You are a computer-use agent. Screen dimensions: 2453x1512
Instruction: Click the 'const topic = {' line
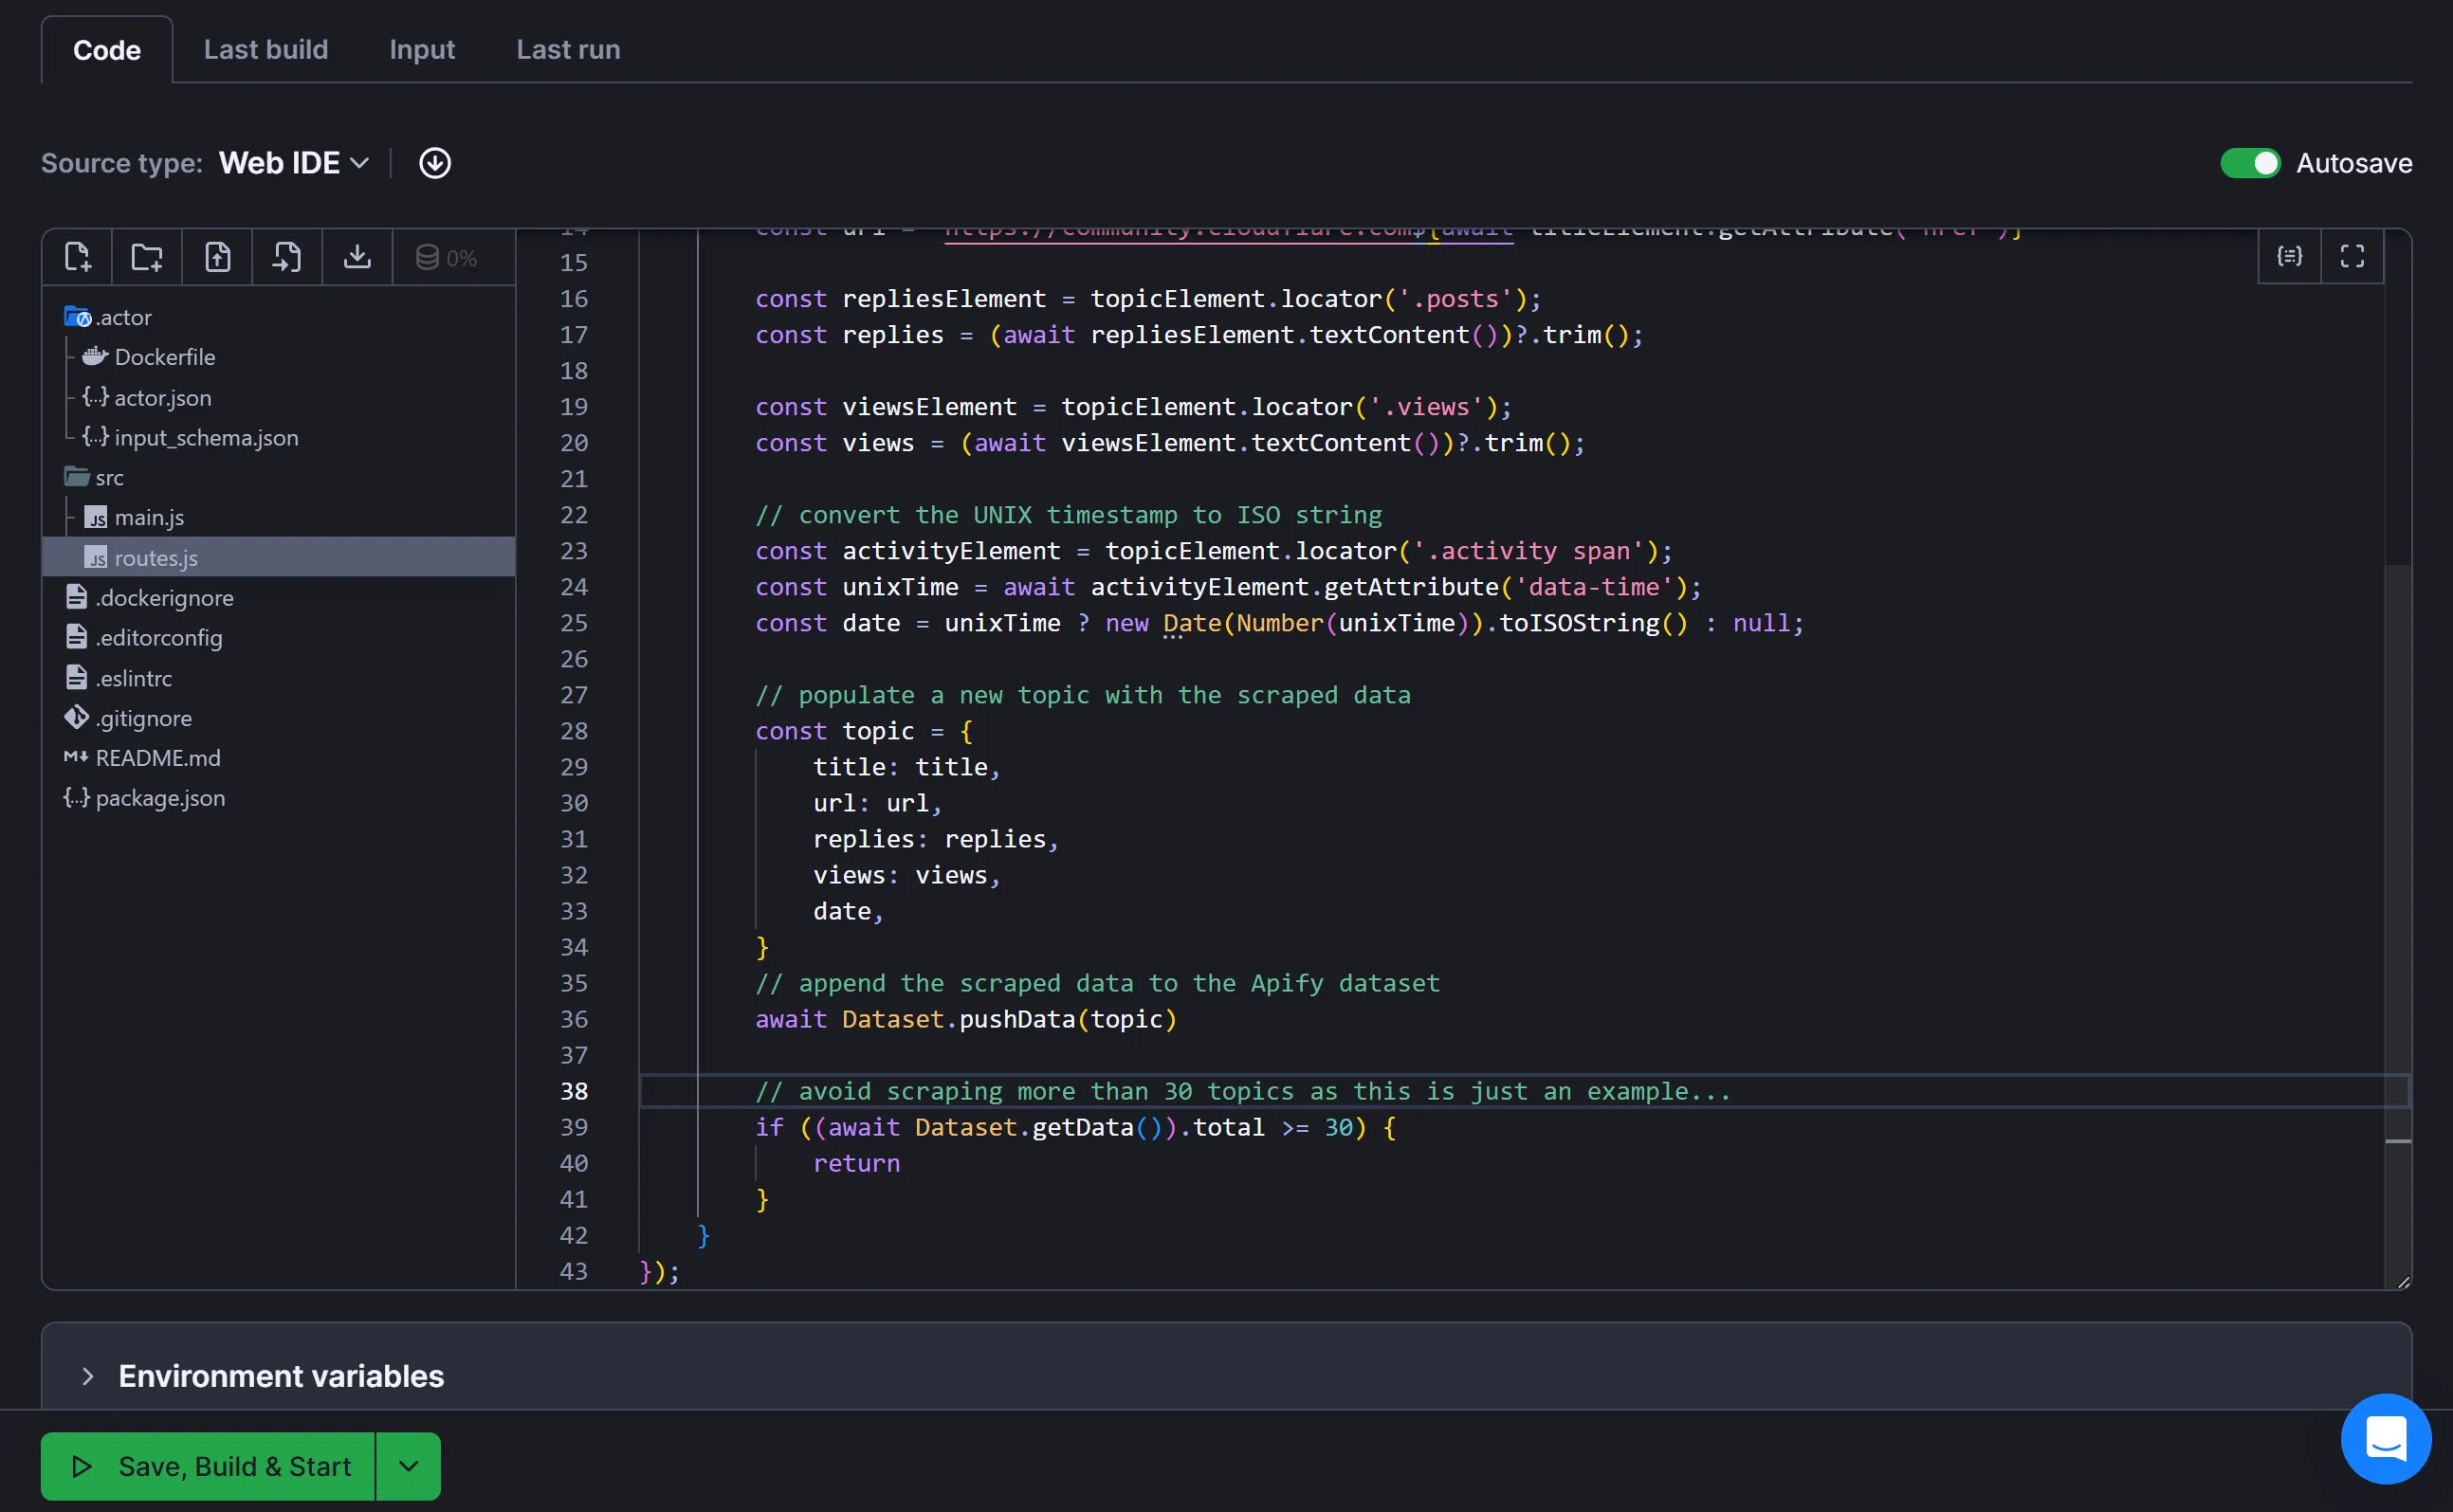point(864,731)
